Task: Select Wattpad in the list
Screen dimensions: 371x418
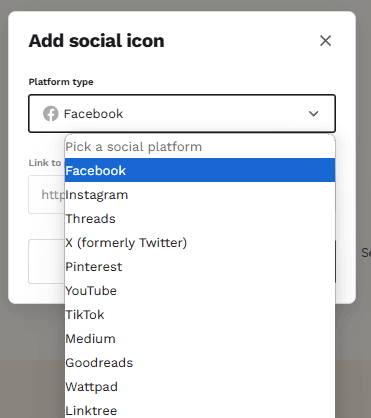Action: [x=200, y=387]
